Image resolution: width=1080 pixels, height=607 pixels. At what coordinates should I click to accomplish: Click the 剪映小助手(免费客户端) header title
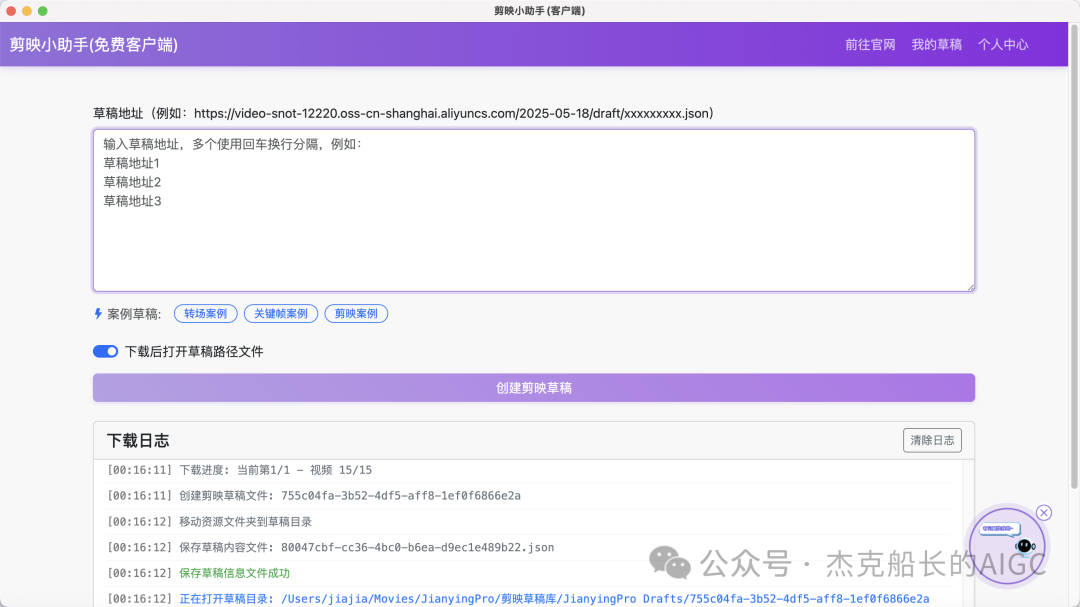tap(94, 45)
